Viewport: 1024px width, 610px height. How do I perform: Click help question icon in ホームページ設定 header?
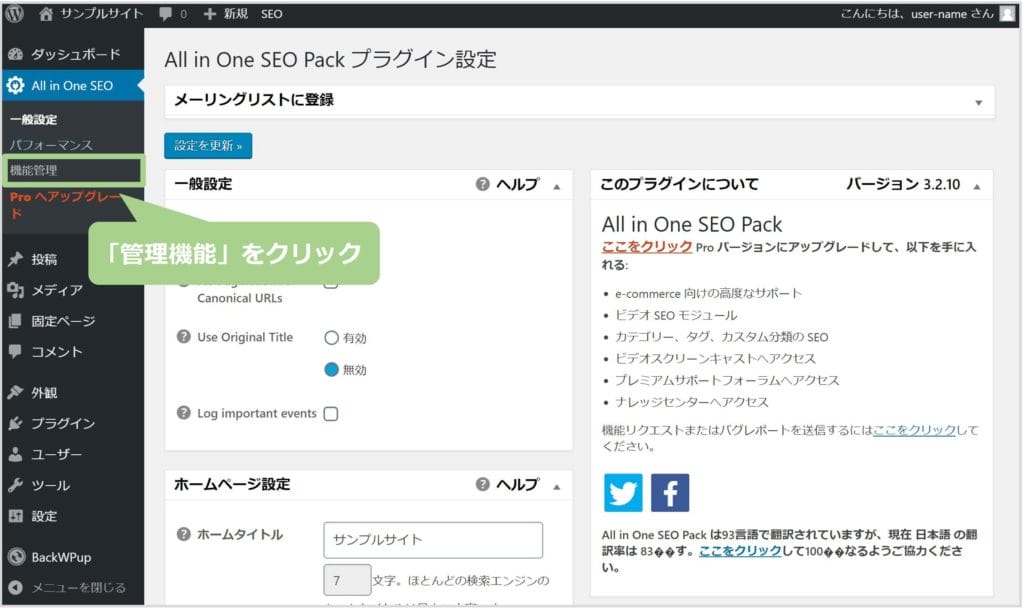(x=483, y=484)
